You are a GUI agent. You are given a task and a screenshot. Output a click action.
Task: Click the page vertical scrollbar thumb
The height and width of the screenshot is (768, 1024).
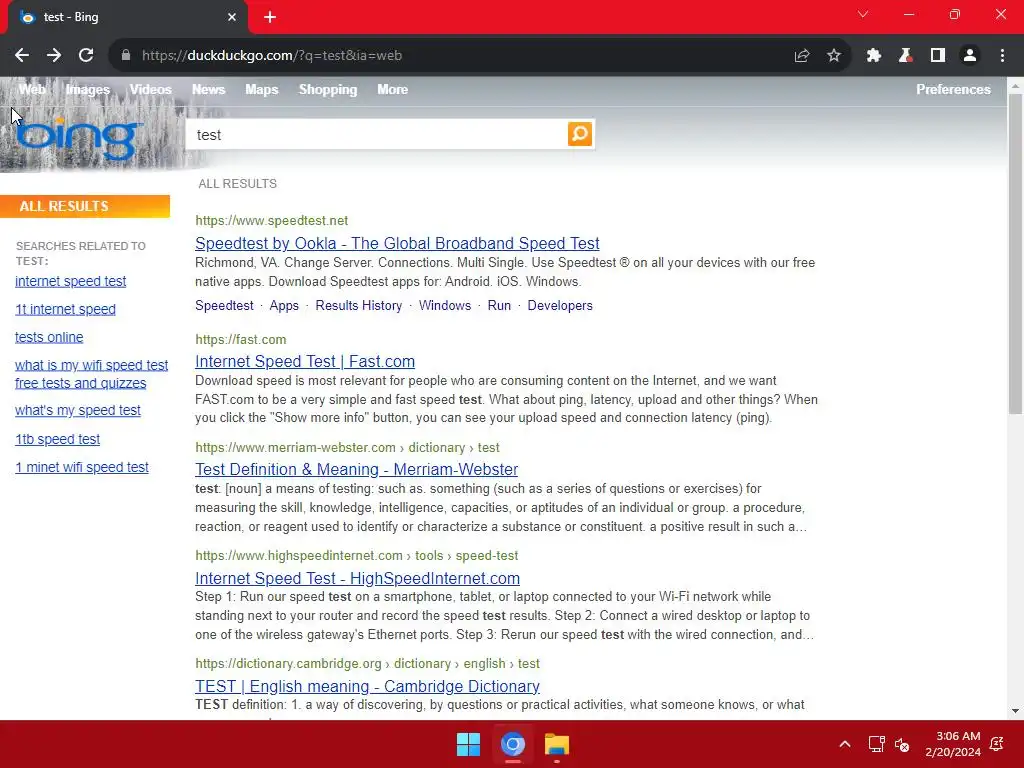[x=1015, y=253]
